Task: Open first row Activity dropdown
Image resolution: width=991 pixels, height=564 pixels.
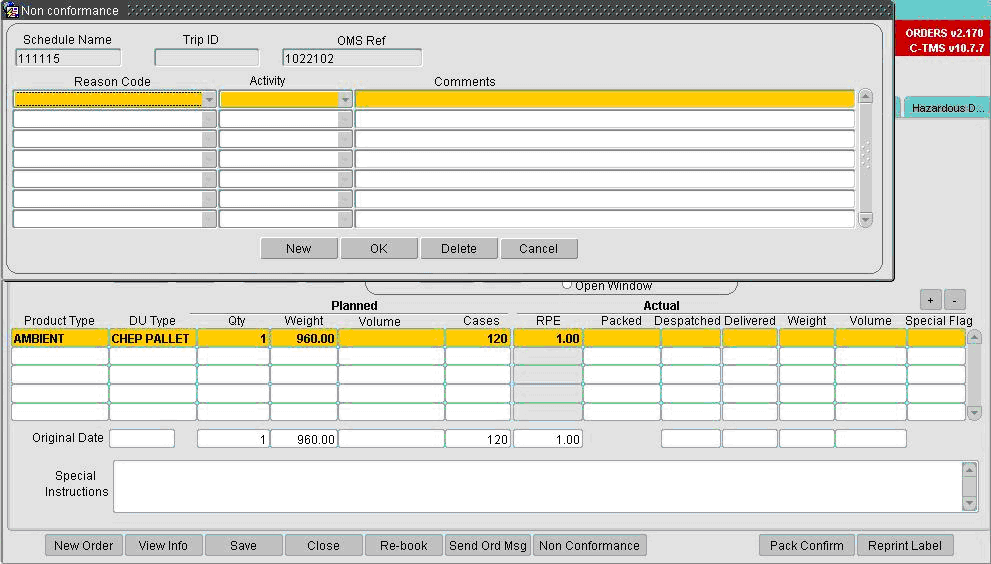Action: (x=344, y=99)
